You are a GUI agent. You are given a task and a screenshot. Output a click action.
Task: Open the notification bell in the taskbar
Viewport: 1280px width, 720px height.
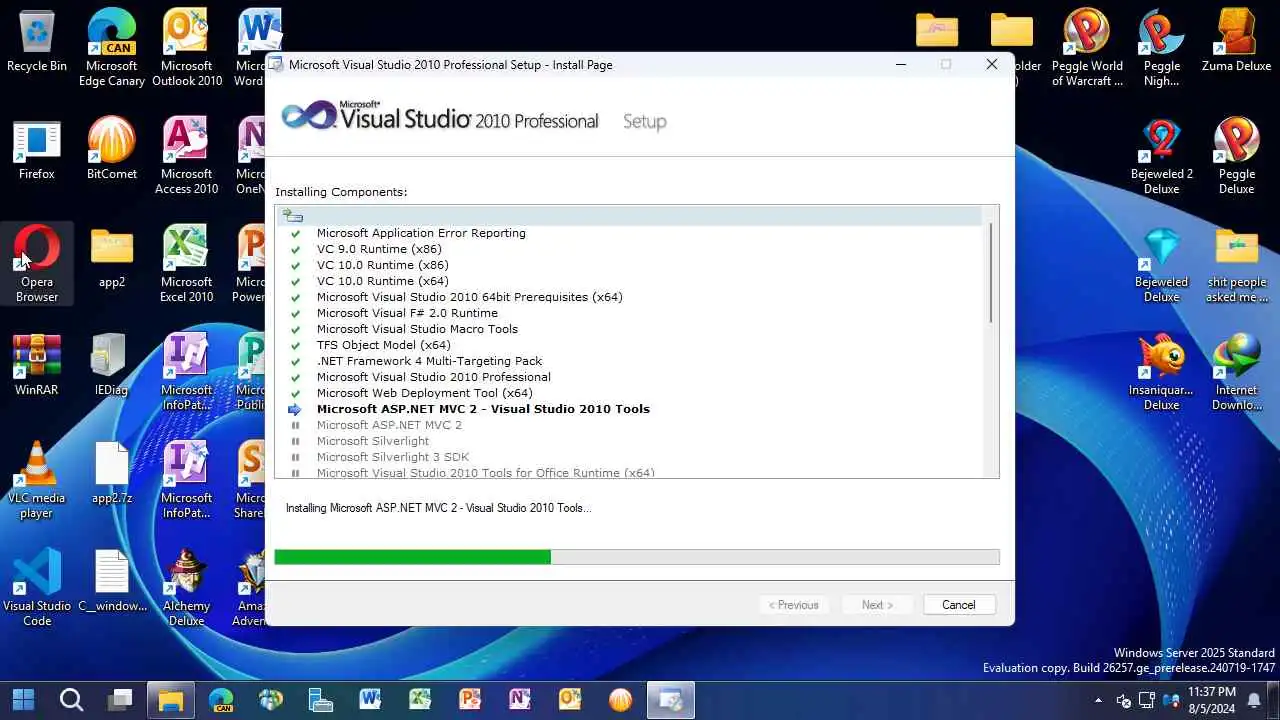pyautogui.click(x=1254, y=700)
